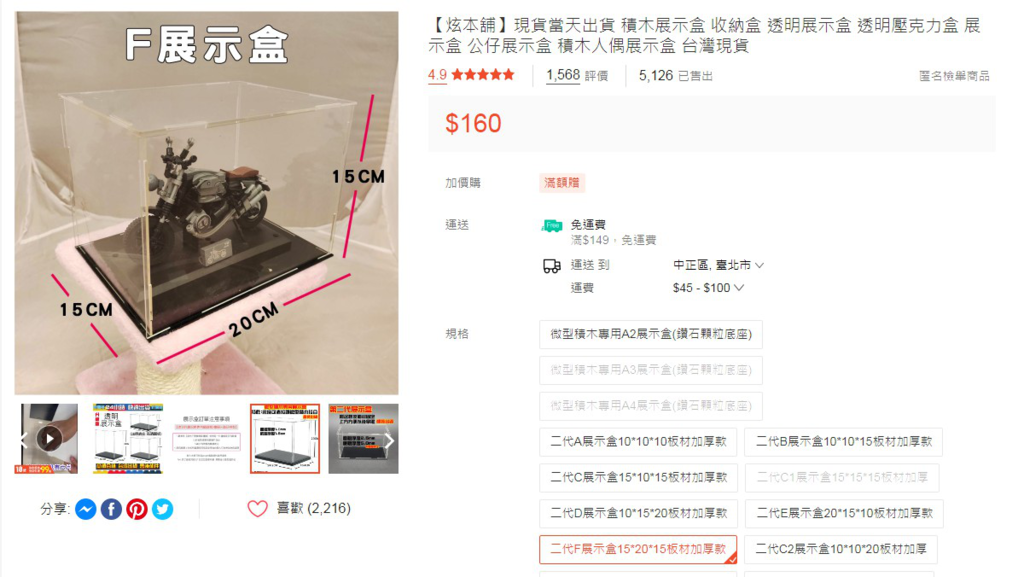Open the 1,568 評價 reviews section

click(577, 76)
